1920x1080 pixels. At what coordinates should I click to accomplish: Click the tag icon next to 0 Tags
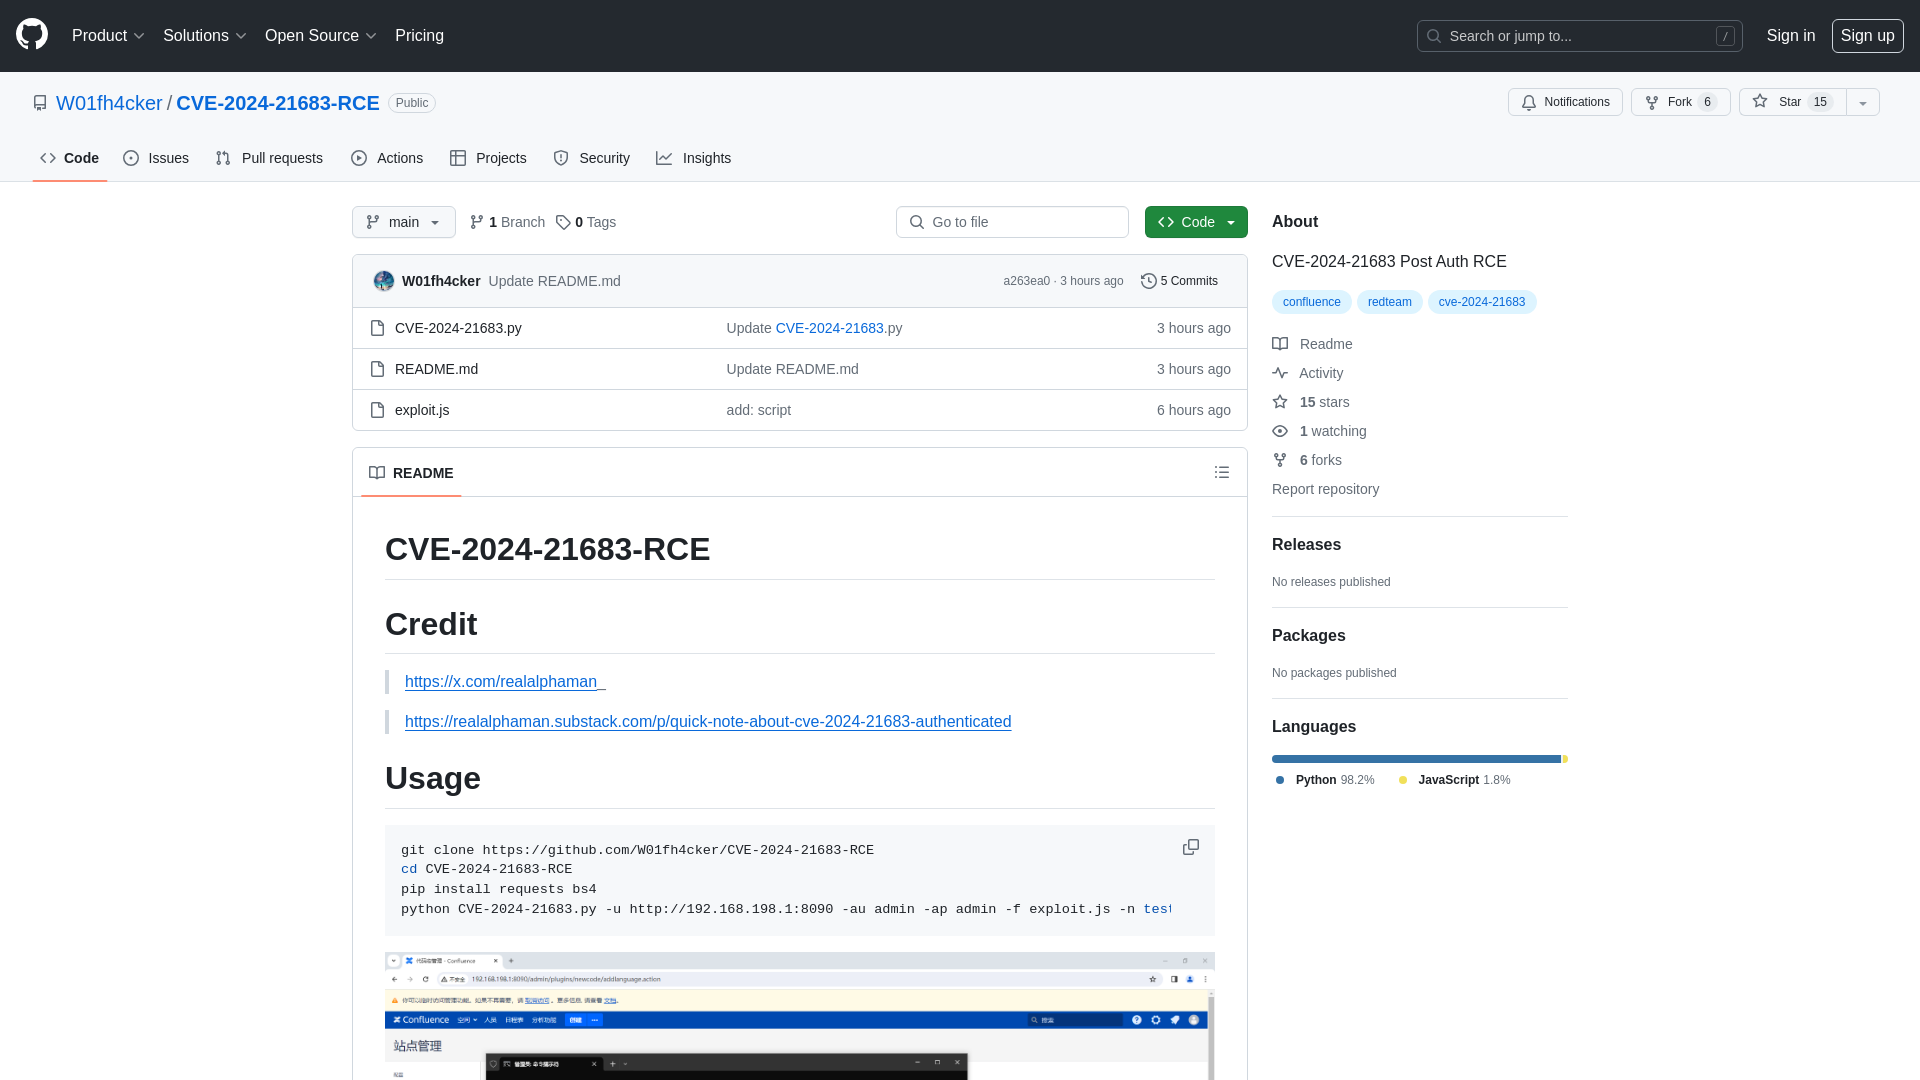tap(563, 222)
